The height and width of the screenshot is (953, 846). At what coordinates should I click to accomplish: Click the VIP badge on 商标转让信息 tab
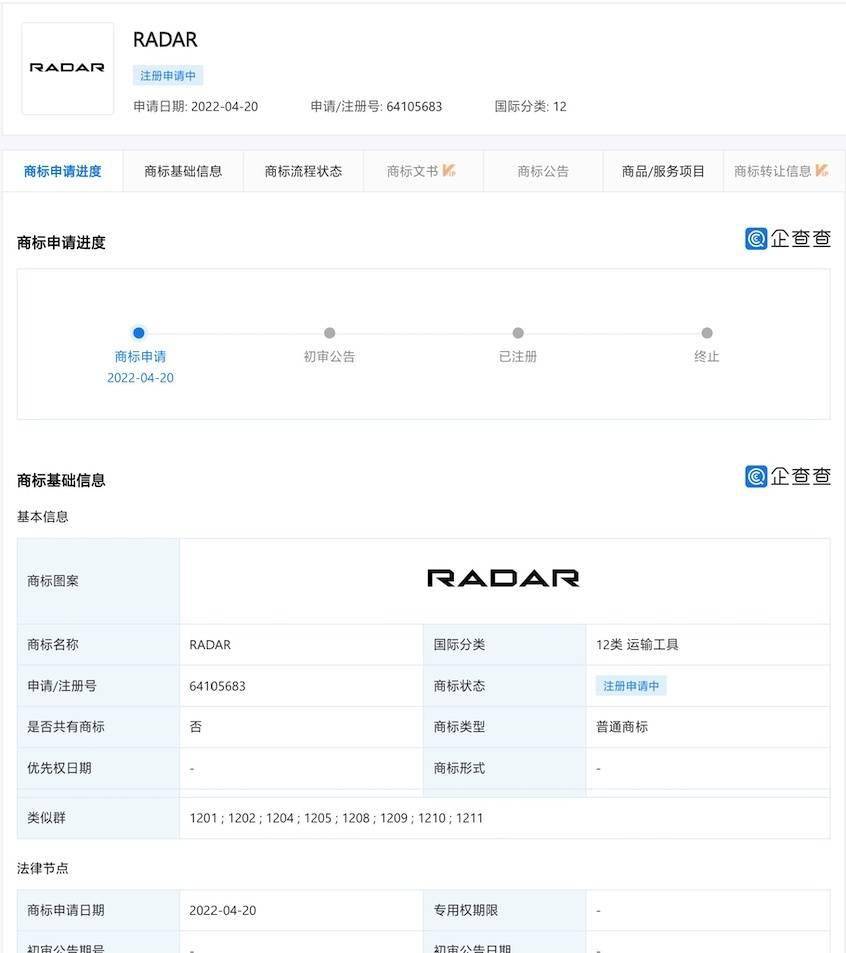tap(822, 171)
